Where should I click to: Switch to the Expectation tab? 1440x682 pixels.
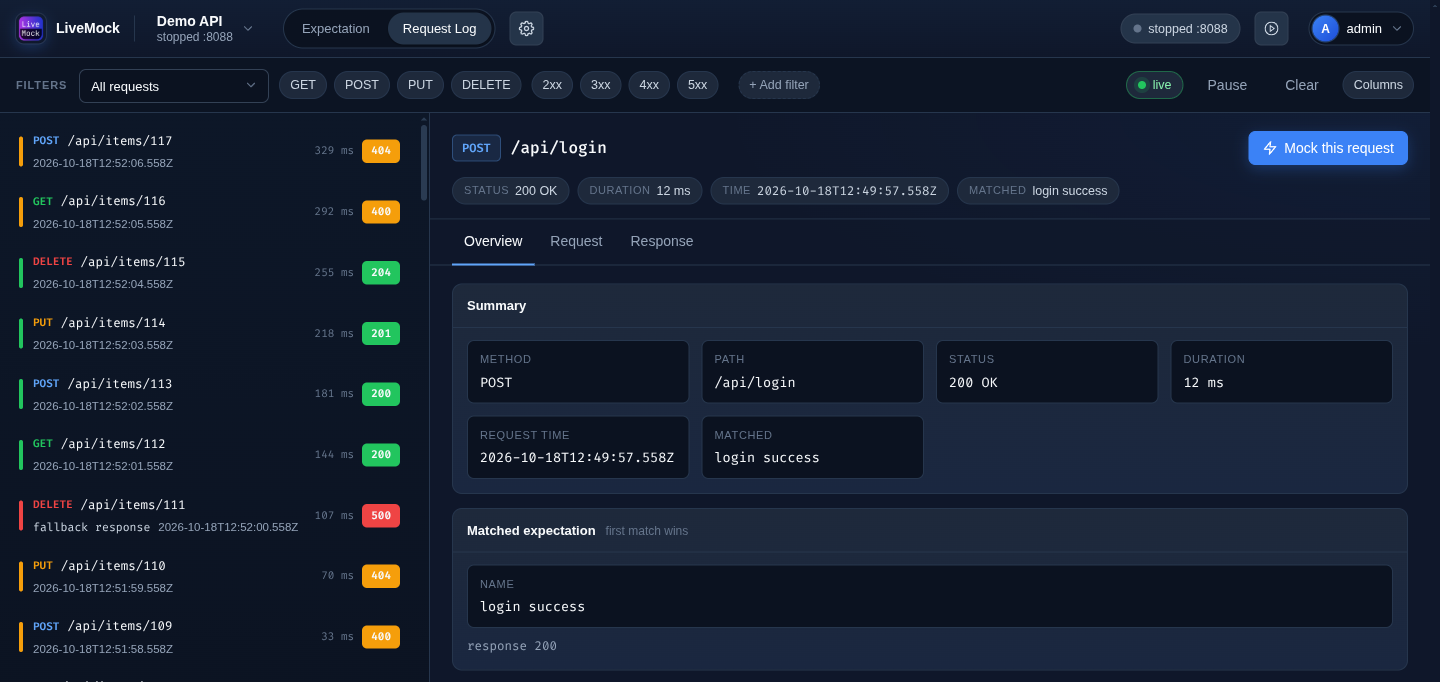(x=336, y=28)
